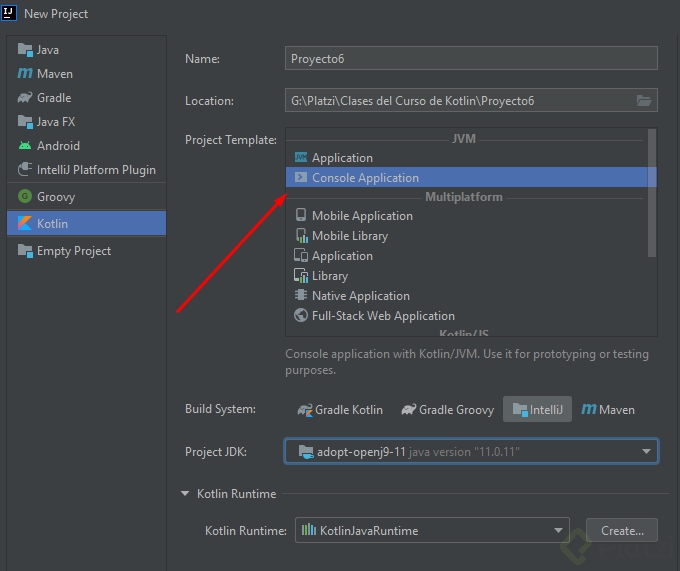
Task: Select Empty Project in the sidebar
Action: (73, 251)
